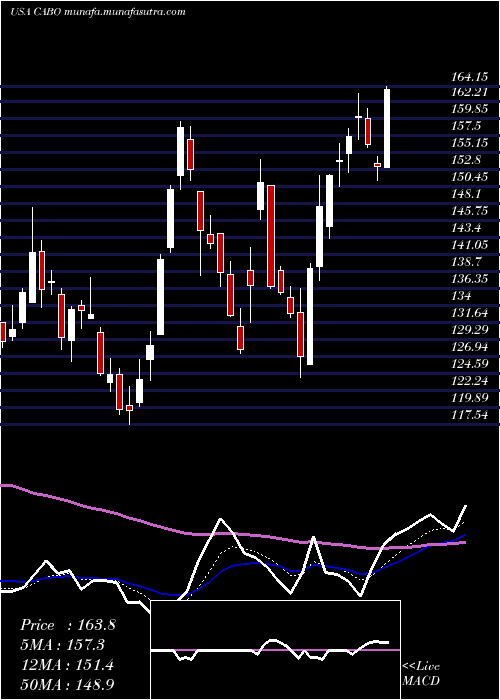Click the 126.94 price axis label
This screenshot has width=500, height=700.
(469, 347)
